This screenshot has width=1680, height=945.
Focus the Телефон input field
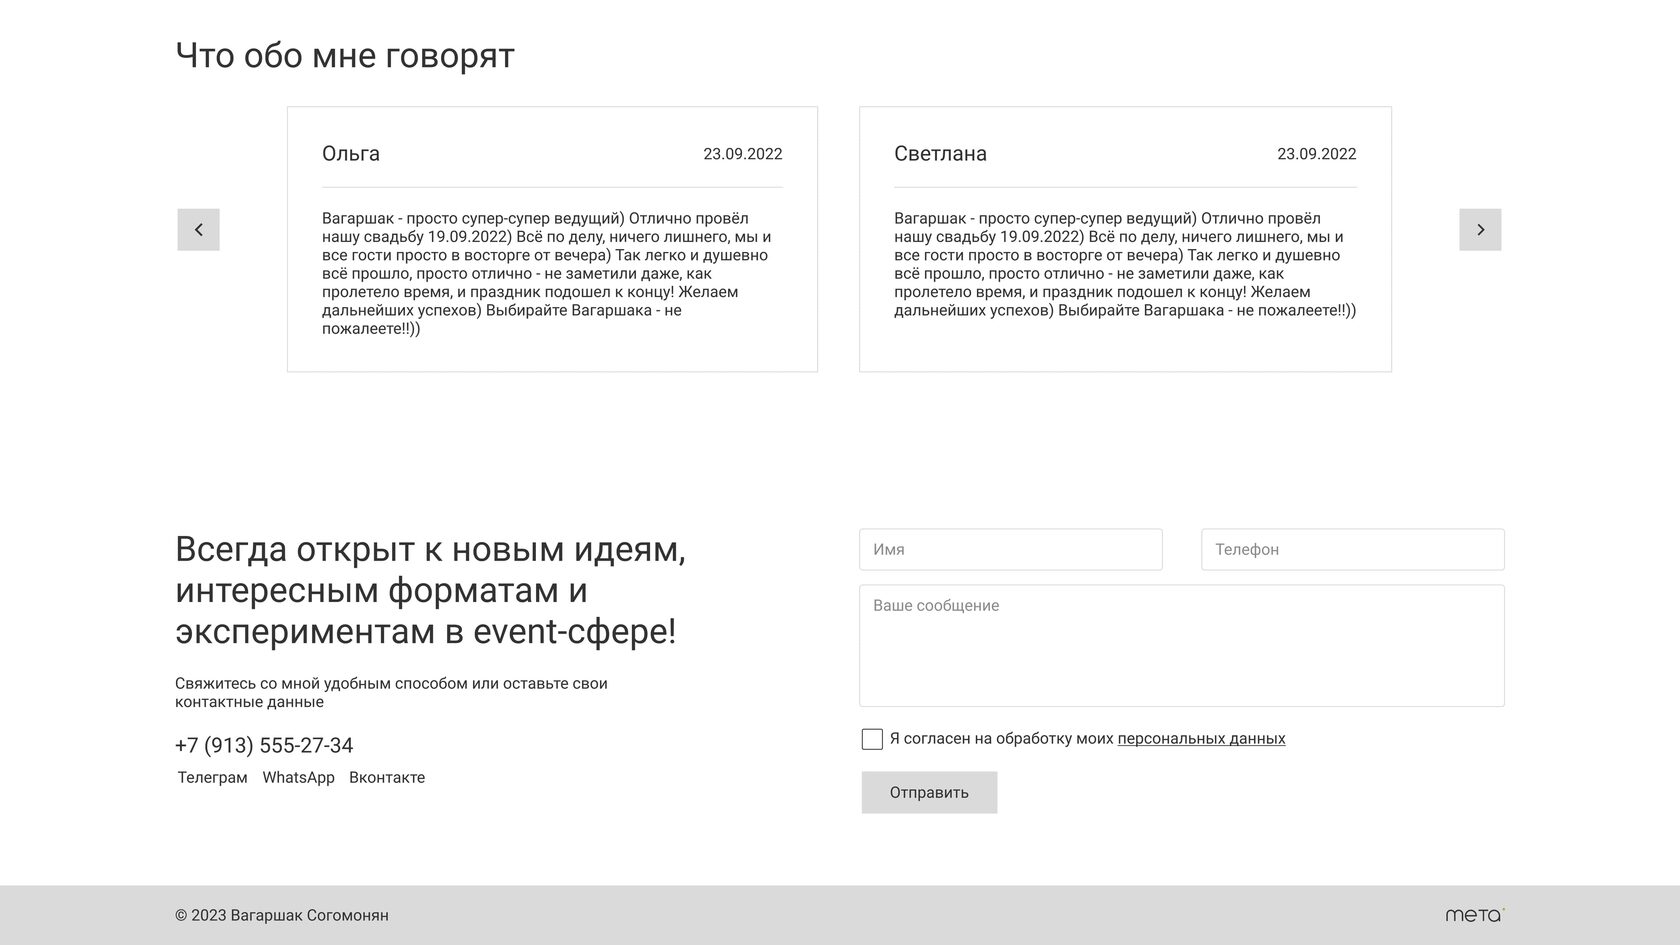1353,549
